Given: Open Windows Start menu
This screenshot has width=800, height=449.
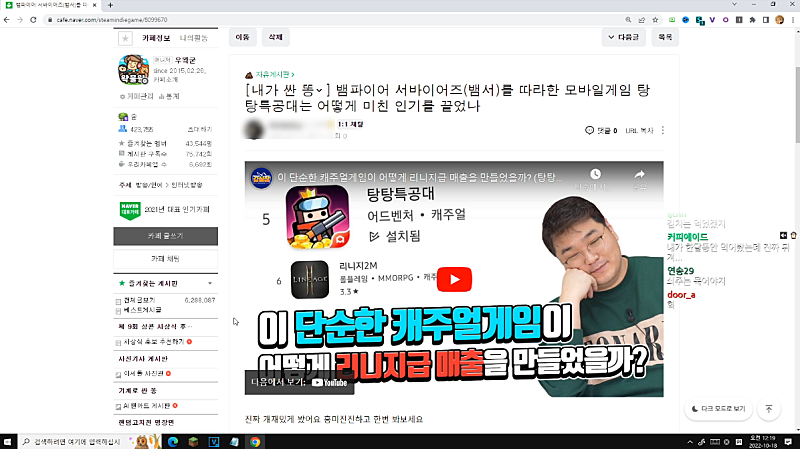Looking at the screenshot, I should [x=7, y=442].
